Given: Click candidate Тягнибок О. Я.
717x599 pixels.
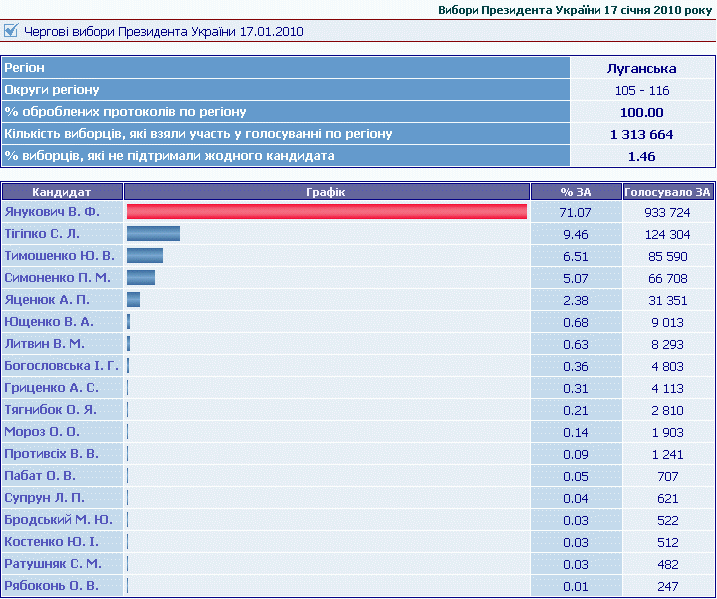Looking at the screenshot, I should pyautogui.click(x=51, y=410).
